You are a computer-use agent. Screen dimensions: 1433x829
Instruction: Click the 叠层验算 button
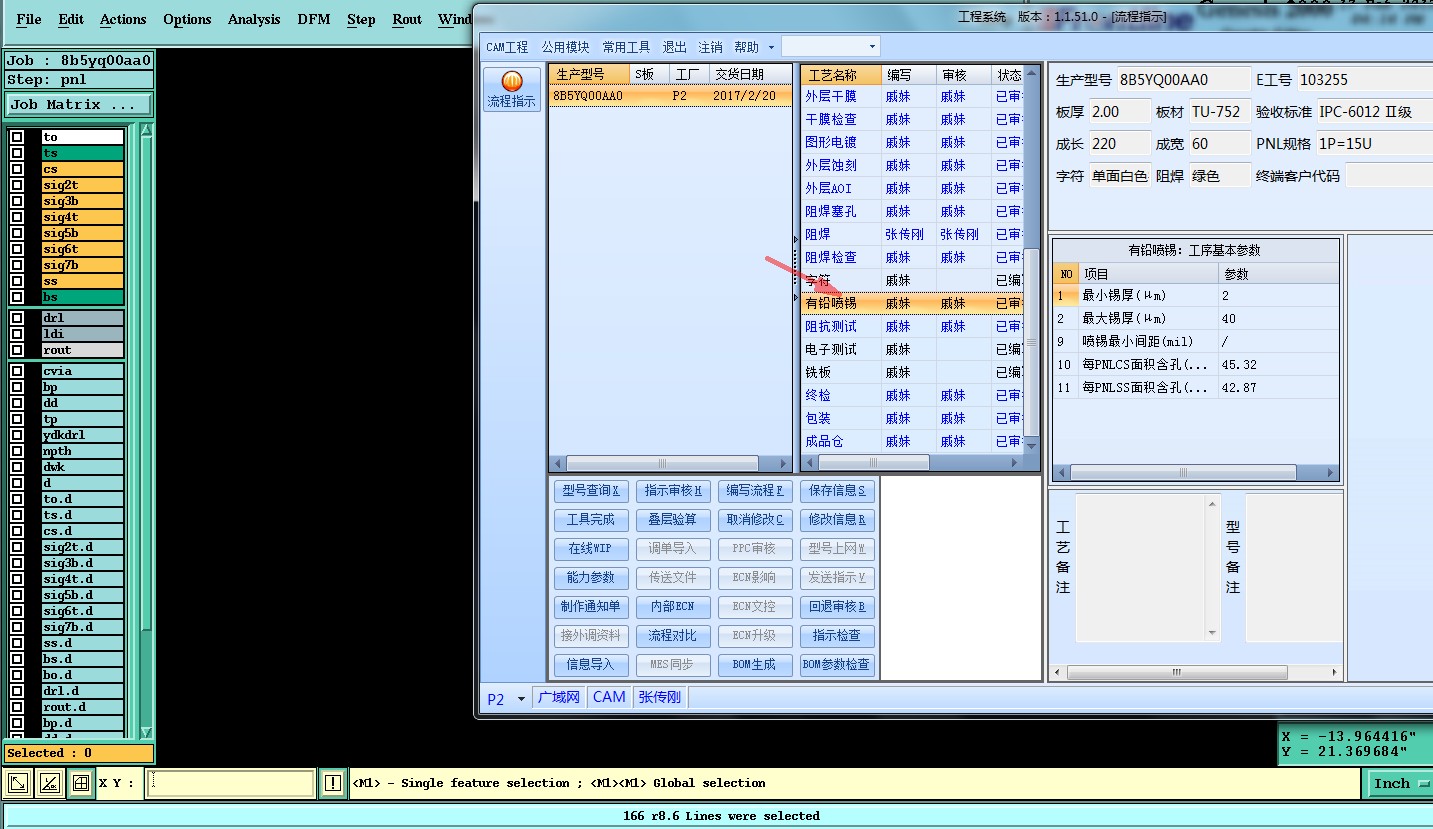673,520
